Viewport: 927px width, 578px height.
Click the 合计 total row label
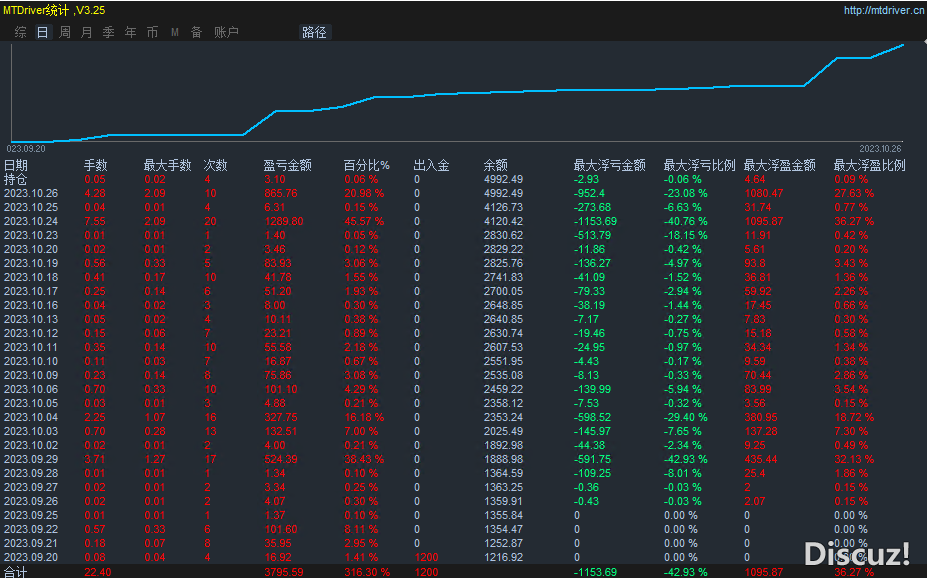pos(16,572)
